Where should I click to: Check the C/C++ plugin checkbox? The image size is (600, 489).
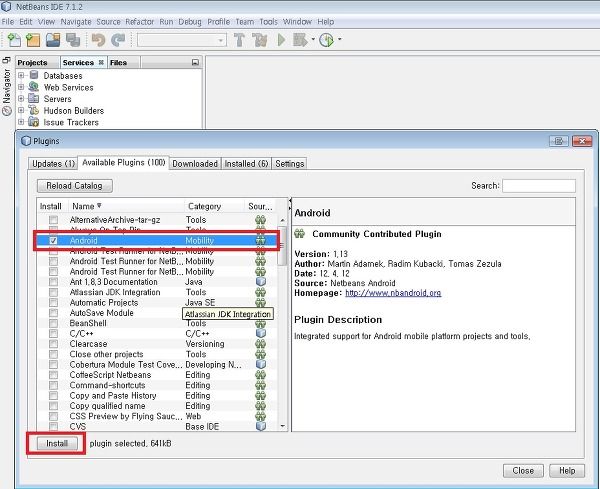pos(53,334)
